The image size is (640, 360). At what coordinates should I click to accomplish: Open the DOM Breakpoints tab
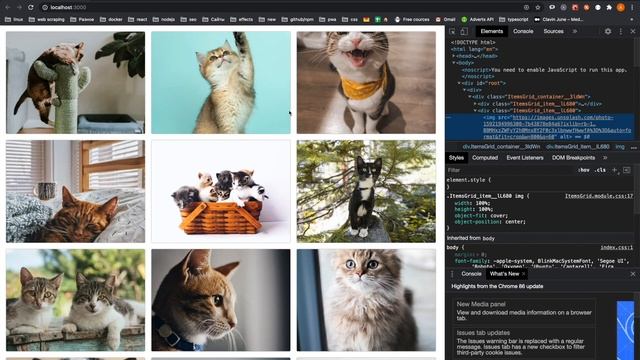pyautogui.click(x=573, y=158)
